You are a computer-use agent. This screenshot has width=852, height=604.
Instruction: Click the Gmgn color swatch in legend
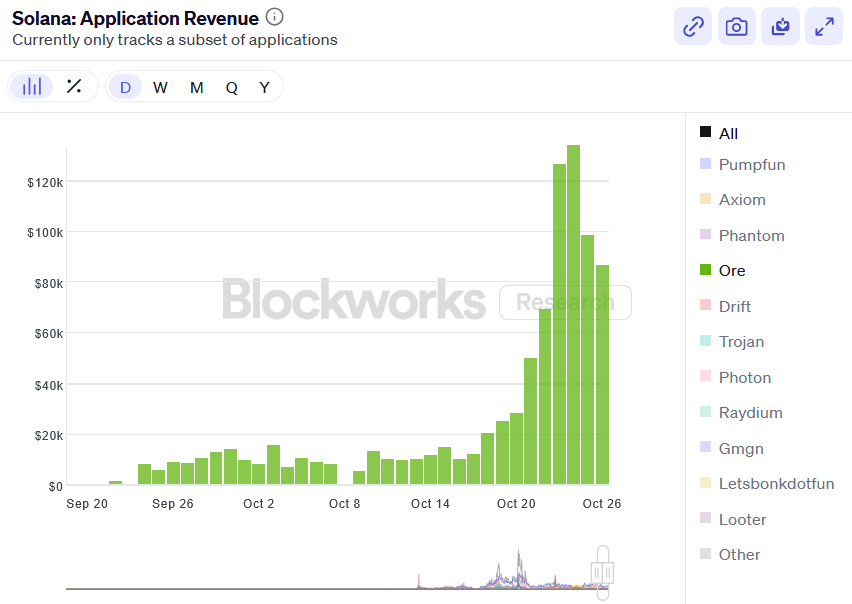[705, 446]
